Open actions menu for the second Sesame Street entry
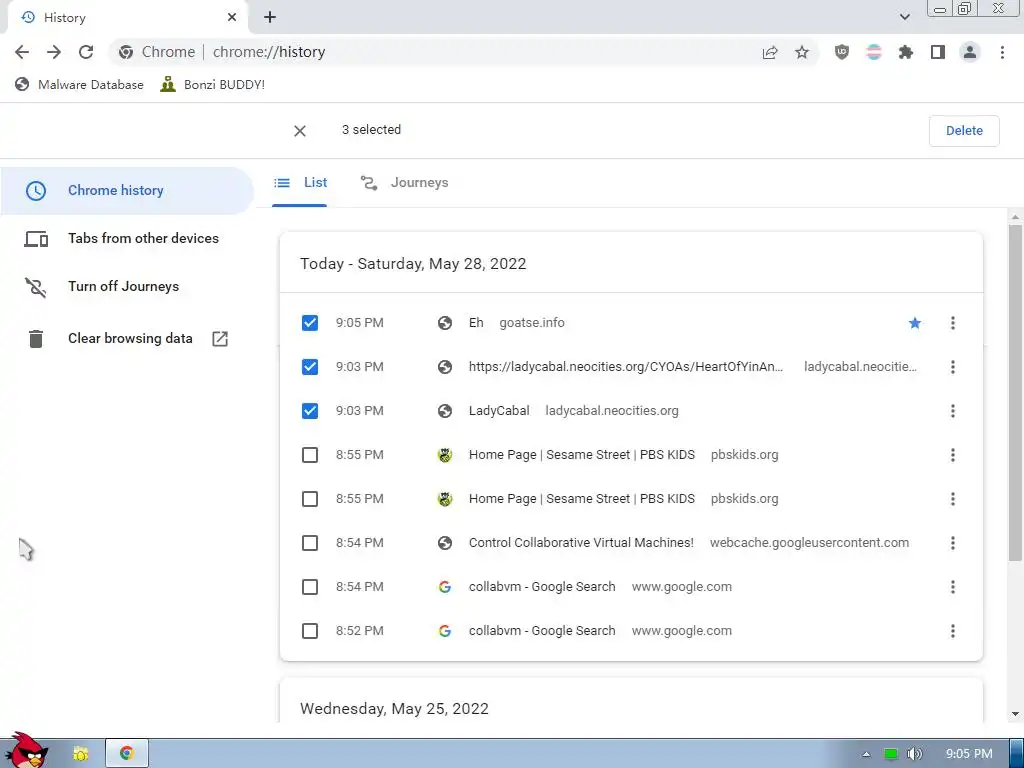Screen dimensions: 1024x768 pyautogui.click(x=953, y=499)
